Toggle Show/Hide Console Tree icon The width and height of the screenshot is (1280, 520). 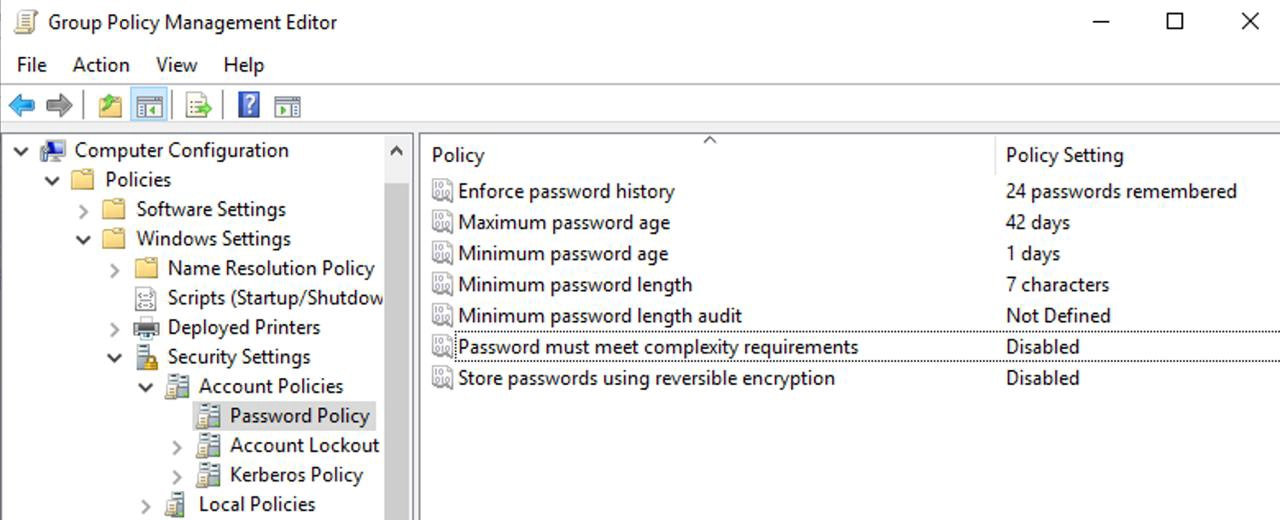click(x=150, y=105)
